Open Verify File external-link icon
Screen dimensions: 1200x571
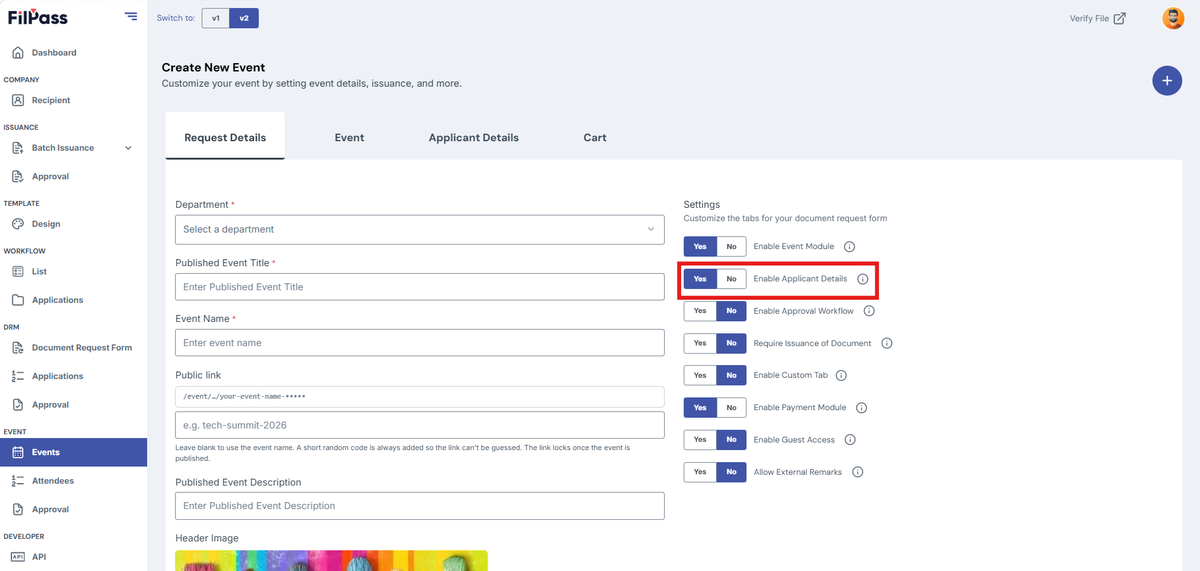(x=1119, y=18)
